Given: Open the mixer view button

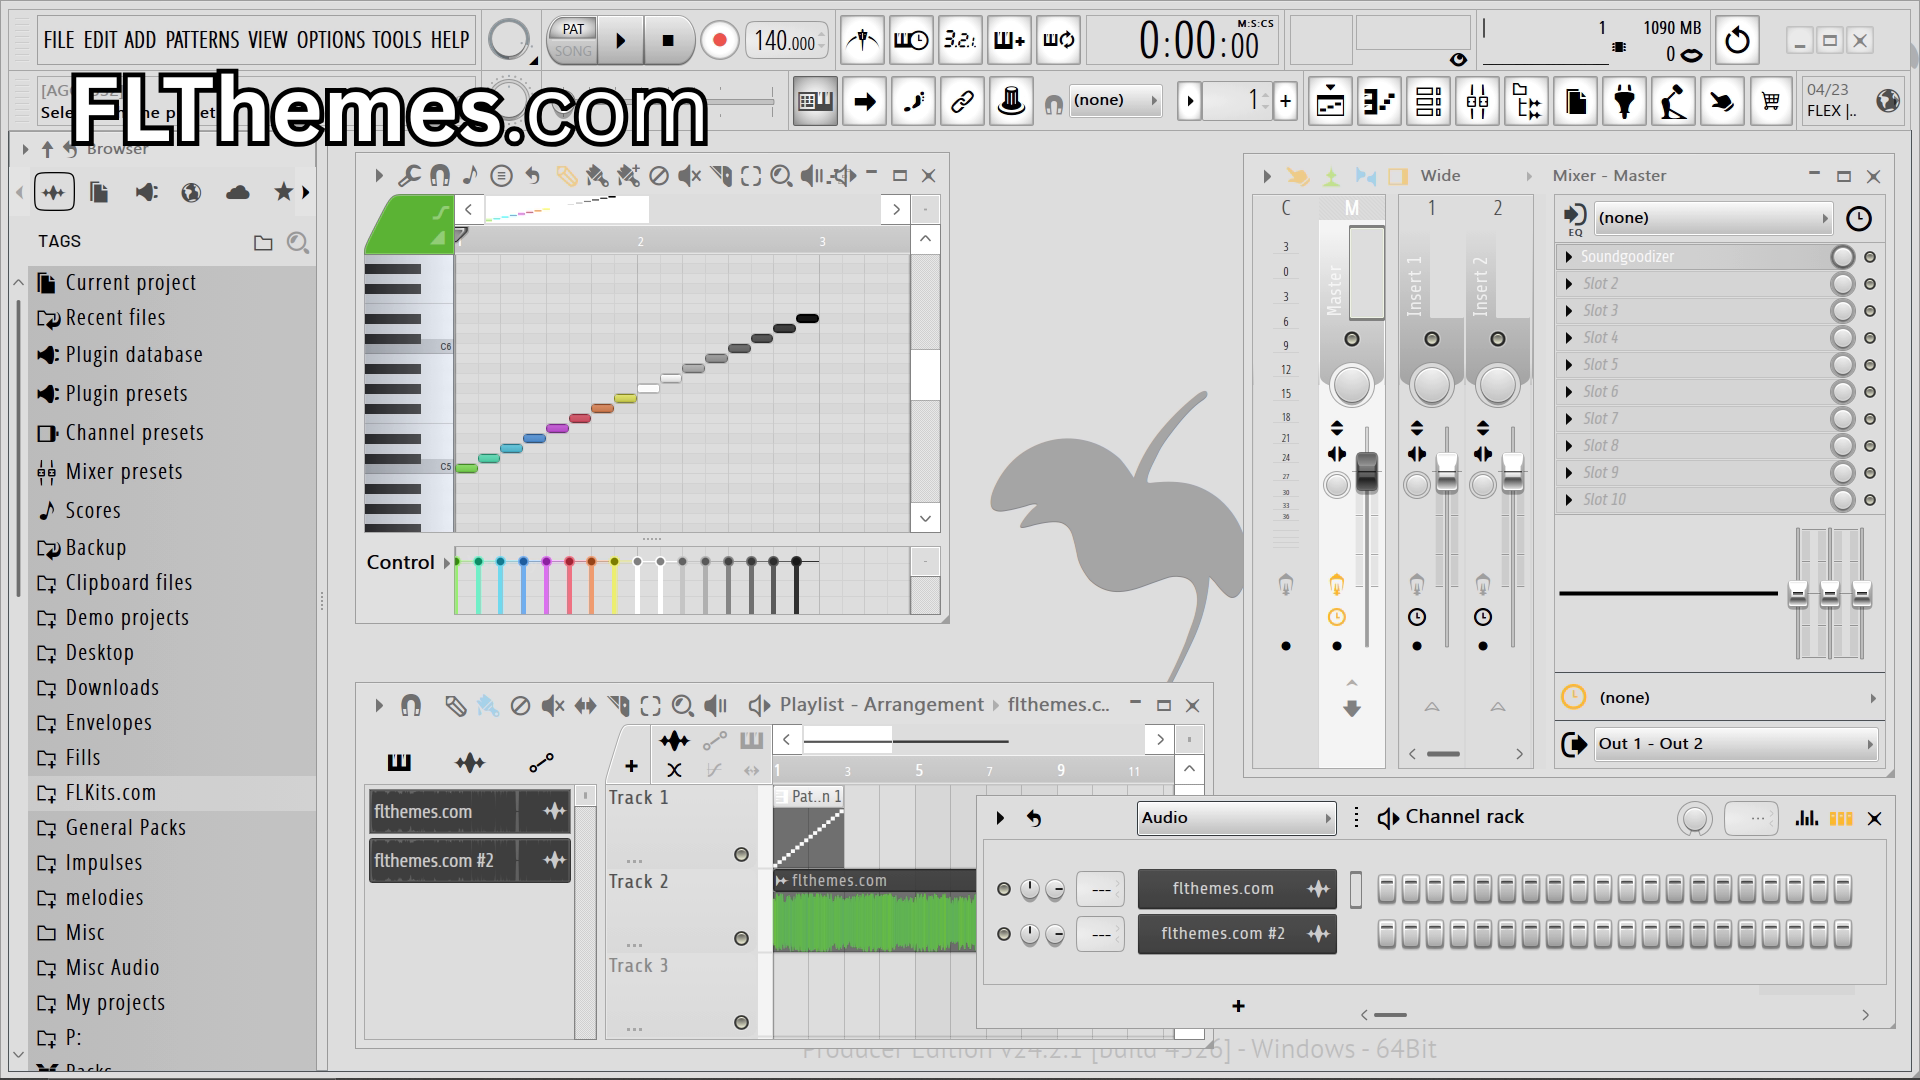Looking at the screenshot, I should coord(1477,101).
